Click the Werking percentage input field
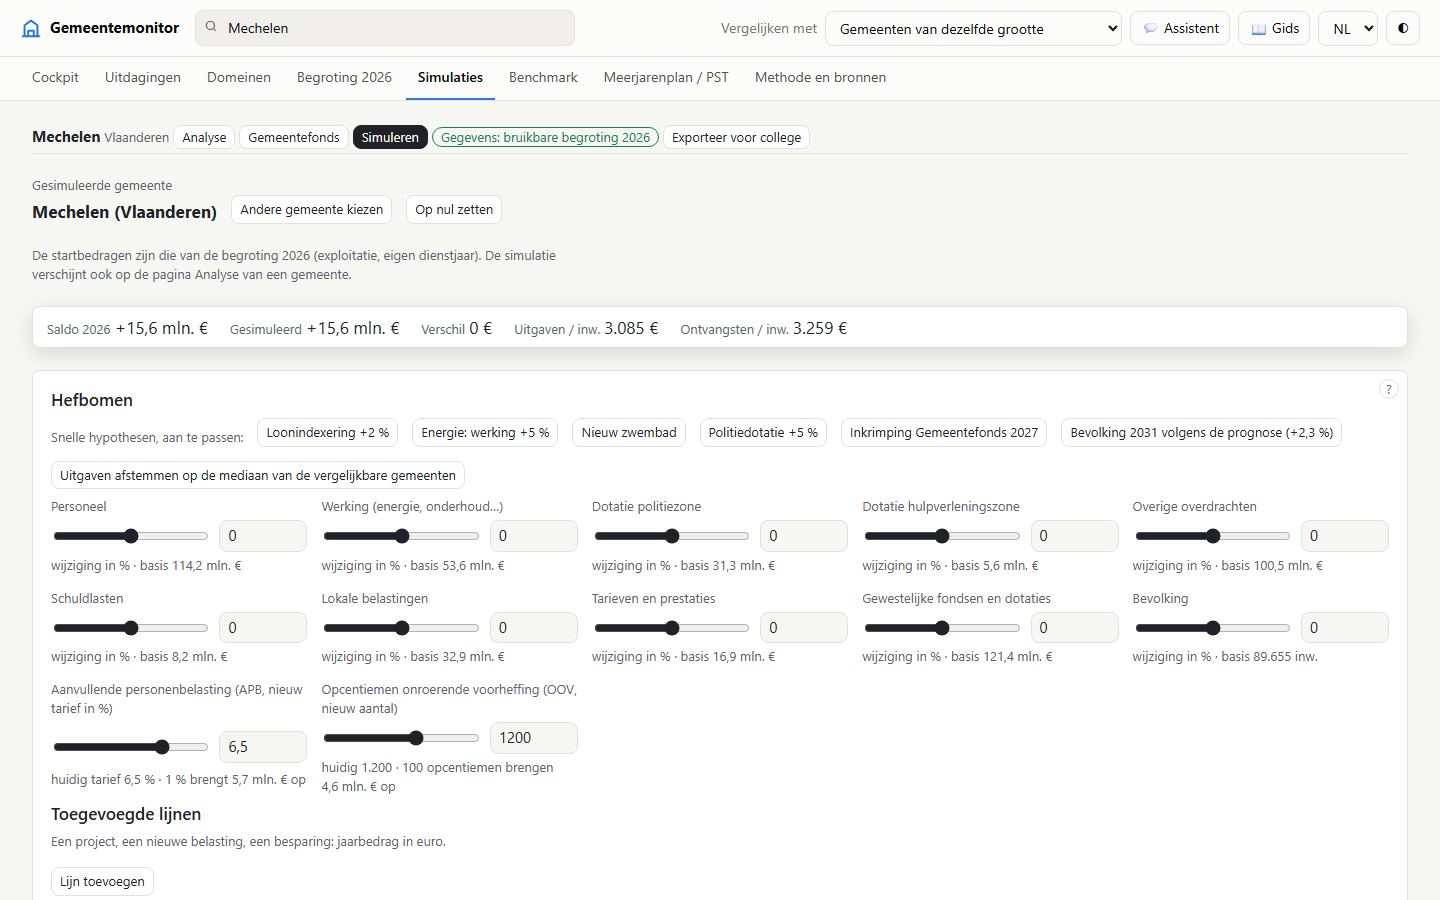The height and width of the screenshot is (900, 1440). click(533, 536)
